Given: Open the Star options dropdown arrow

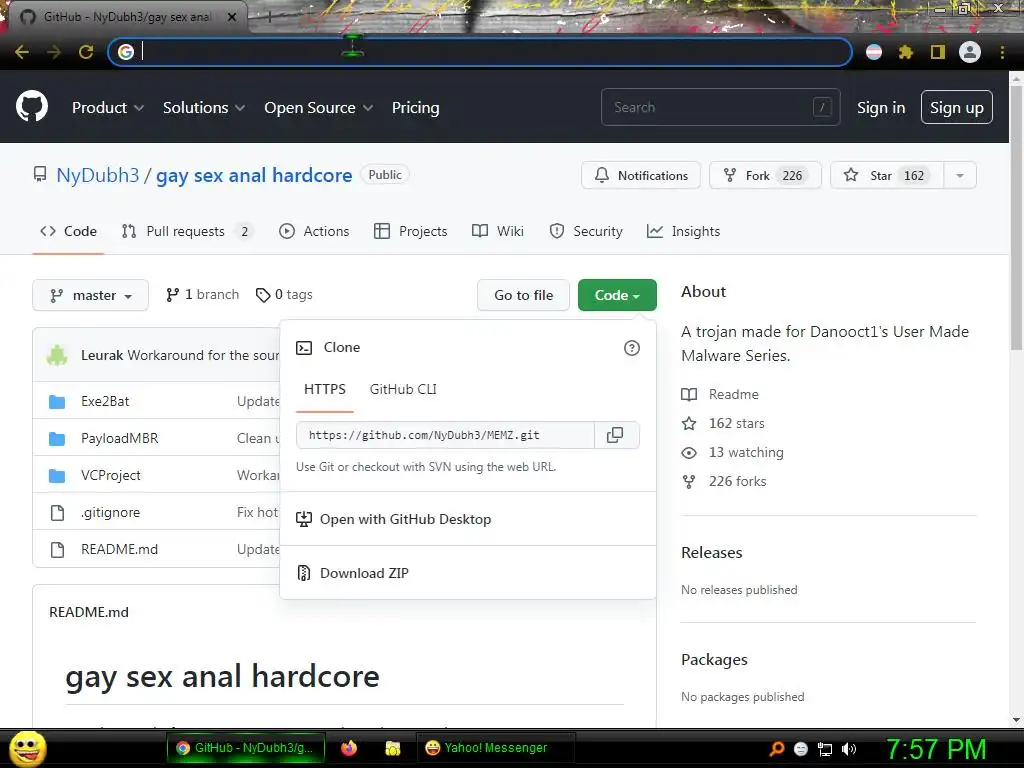Looking at the screenshot, I should [960, 175].
